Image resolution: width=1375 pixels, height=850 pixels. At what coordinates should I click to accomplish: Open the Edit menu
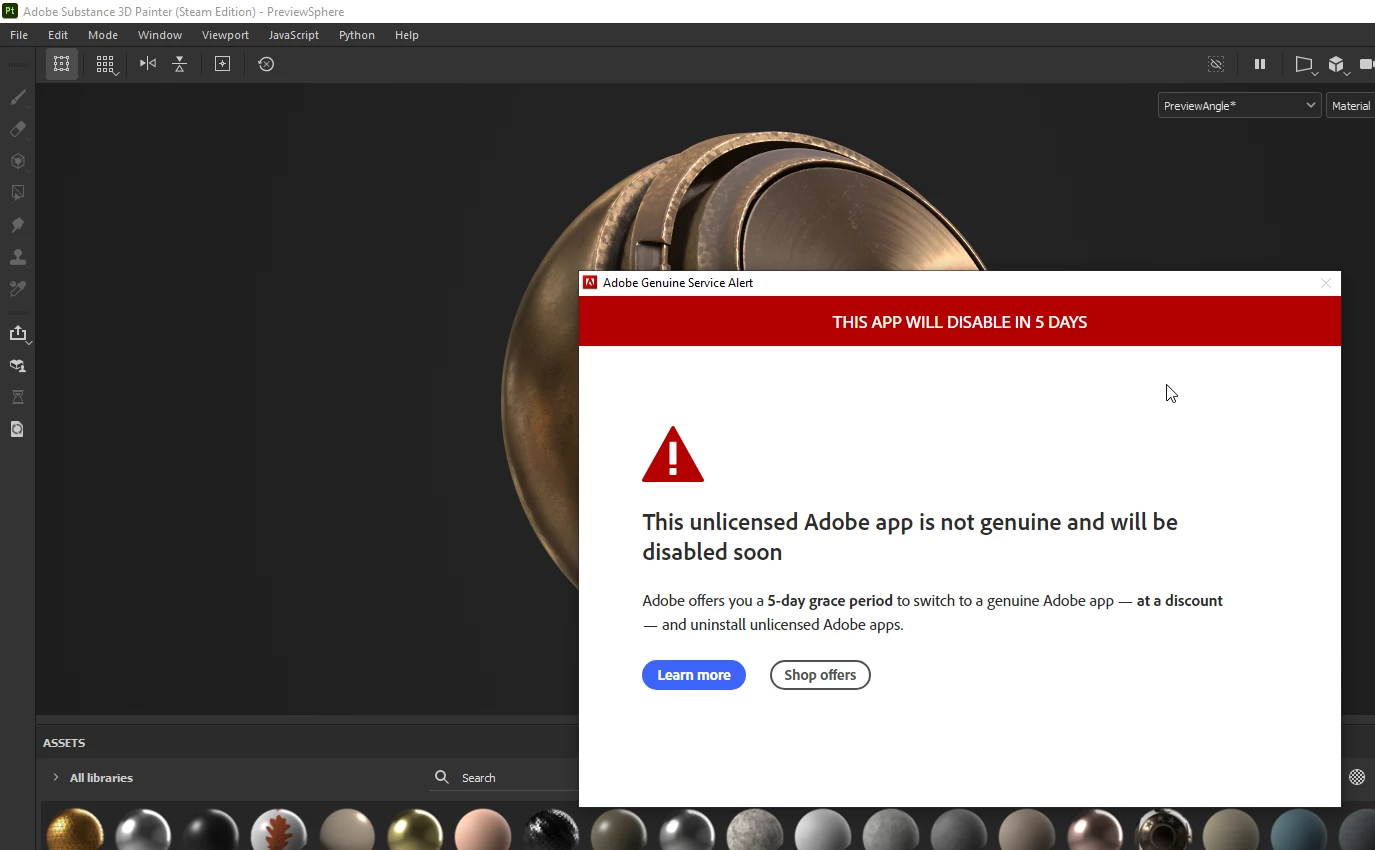point(58,35)
